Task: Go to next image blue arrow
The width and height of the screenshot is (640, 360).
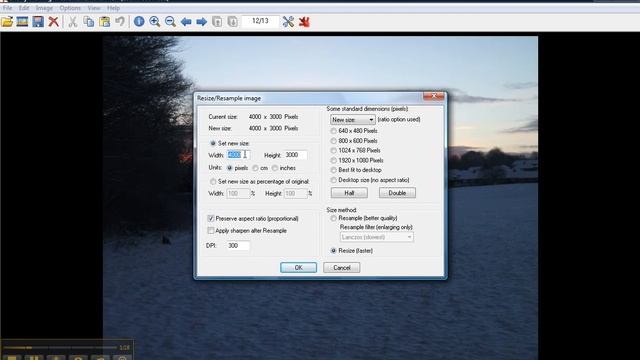Action: click(202, 22)
